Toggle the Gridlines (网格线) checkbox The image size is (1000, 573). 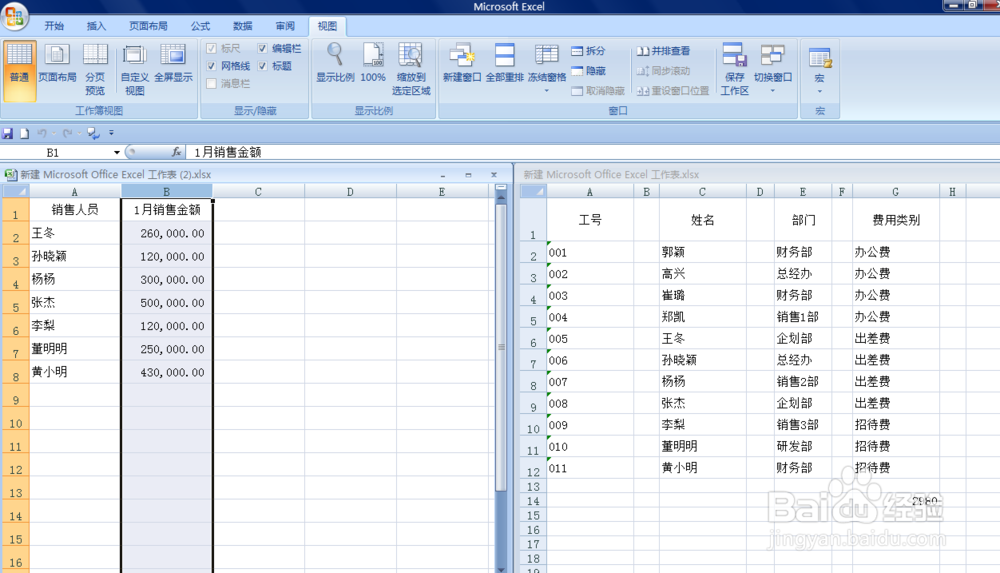[211, 66]
